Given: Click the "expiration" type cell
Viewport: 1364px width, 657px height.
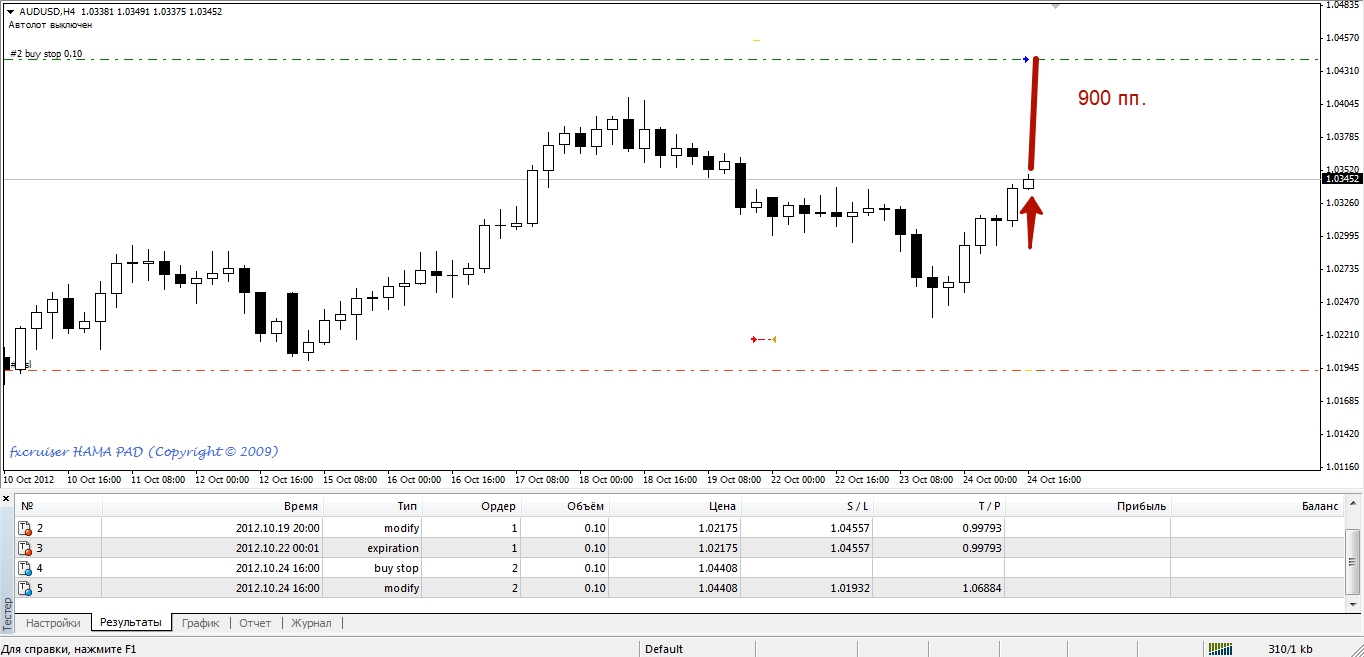Looking at the screenshot, I should click(x=393, y=548).
